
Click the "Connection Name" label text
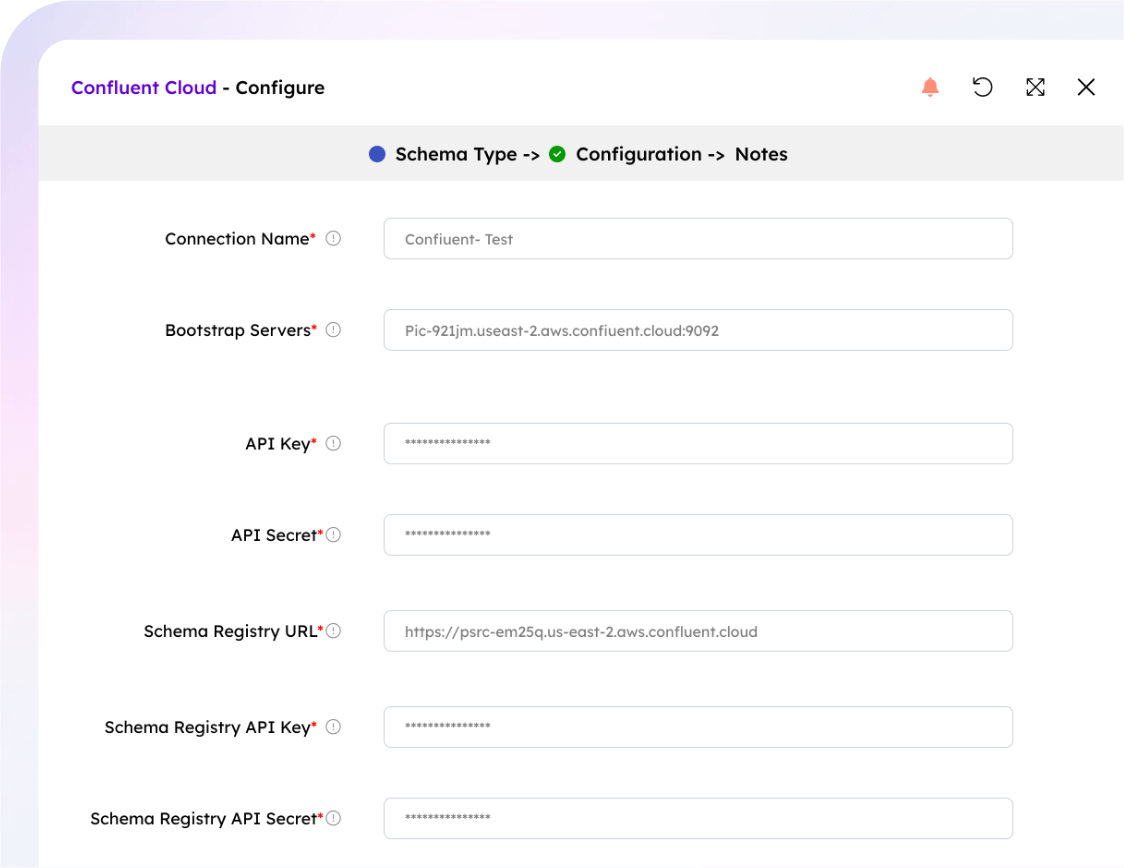click(237, 239)
